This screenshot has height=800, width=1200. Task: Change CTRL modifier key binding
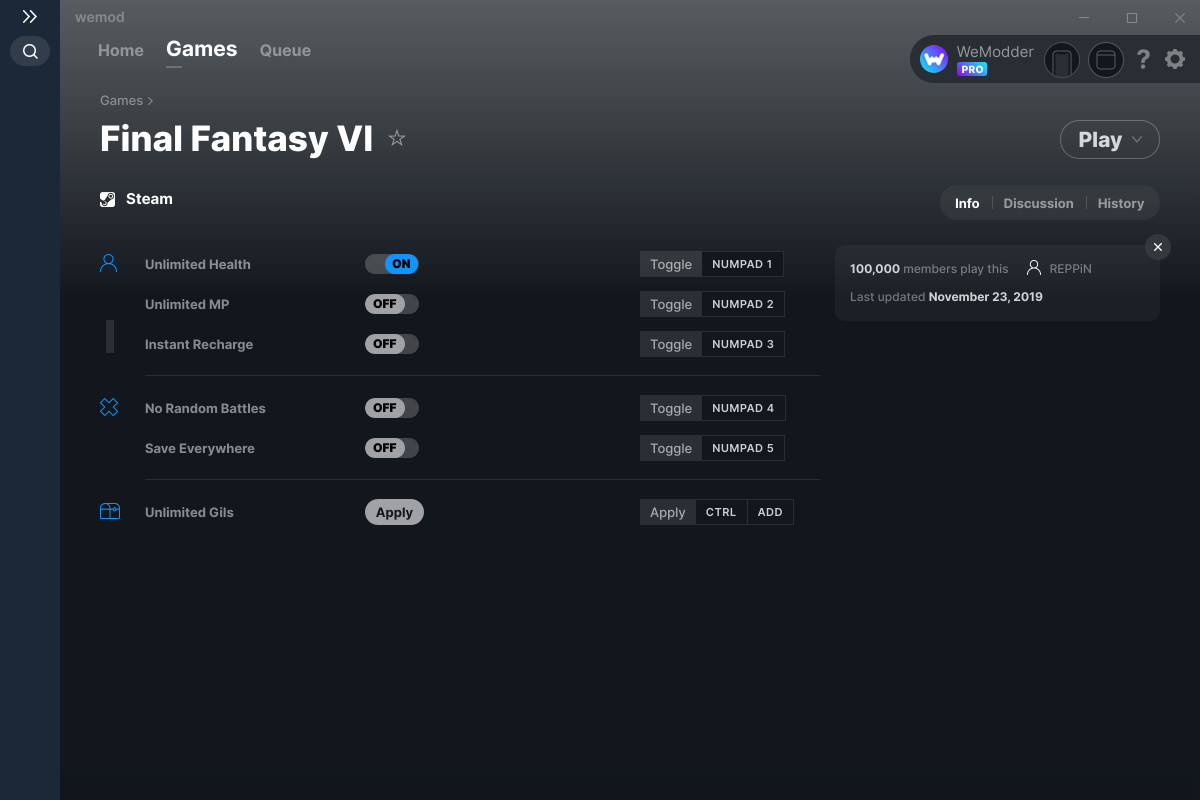pyautogui.click(x=721, y=512)
